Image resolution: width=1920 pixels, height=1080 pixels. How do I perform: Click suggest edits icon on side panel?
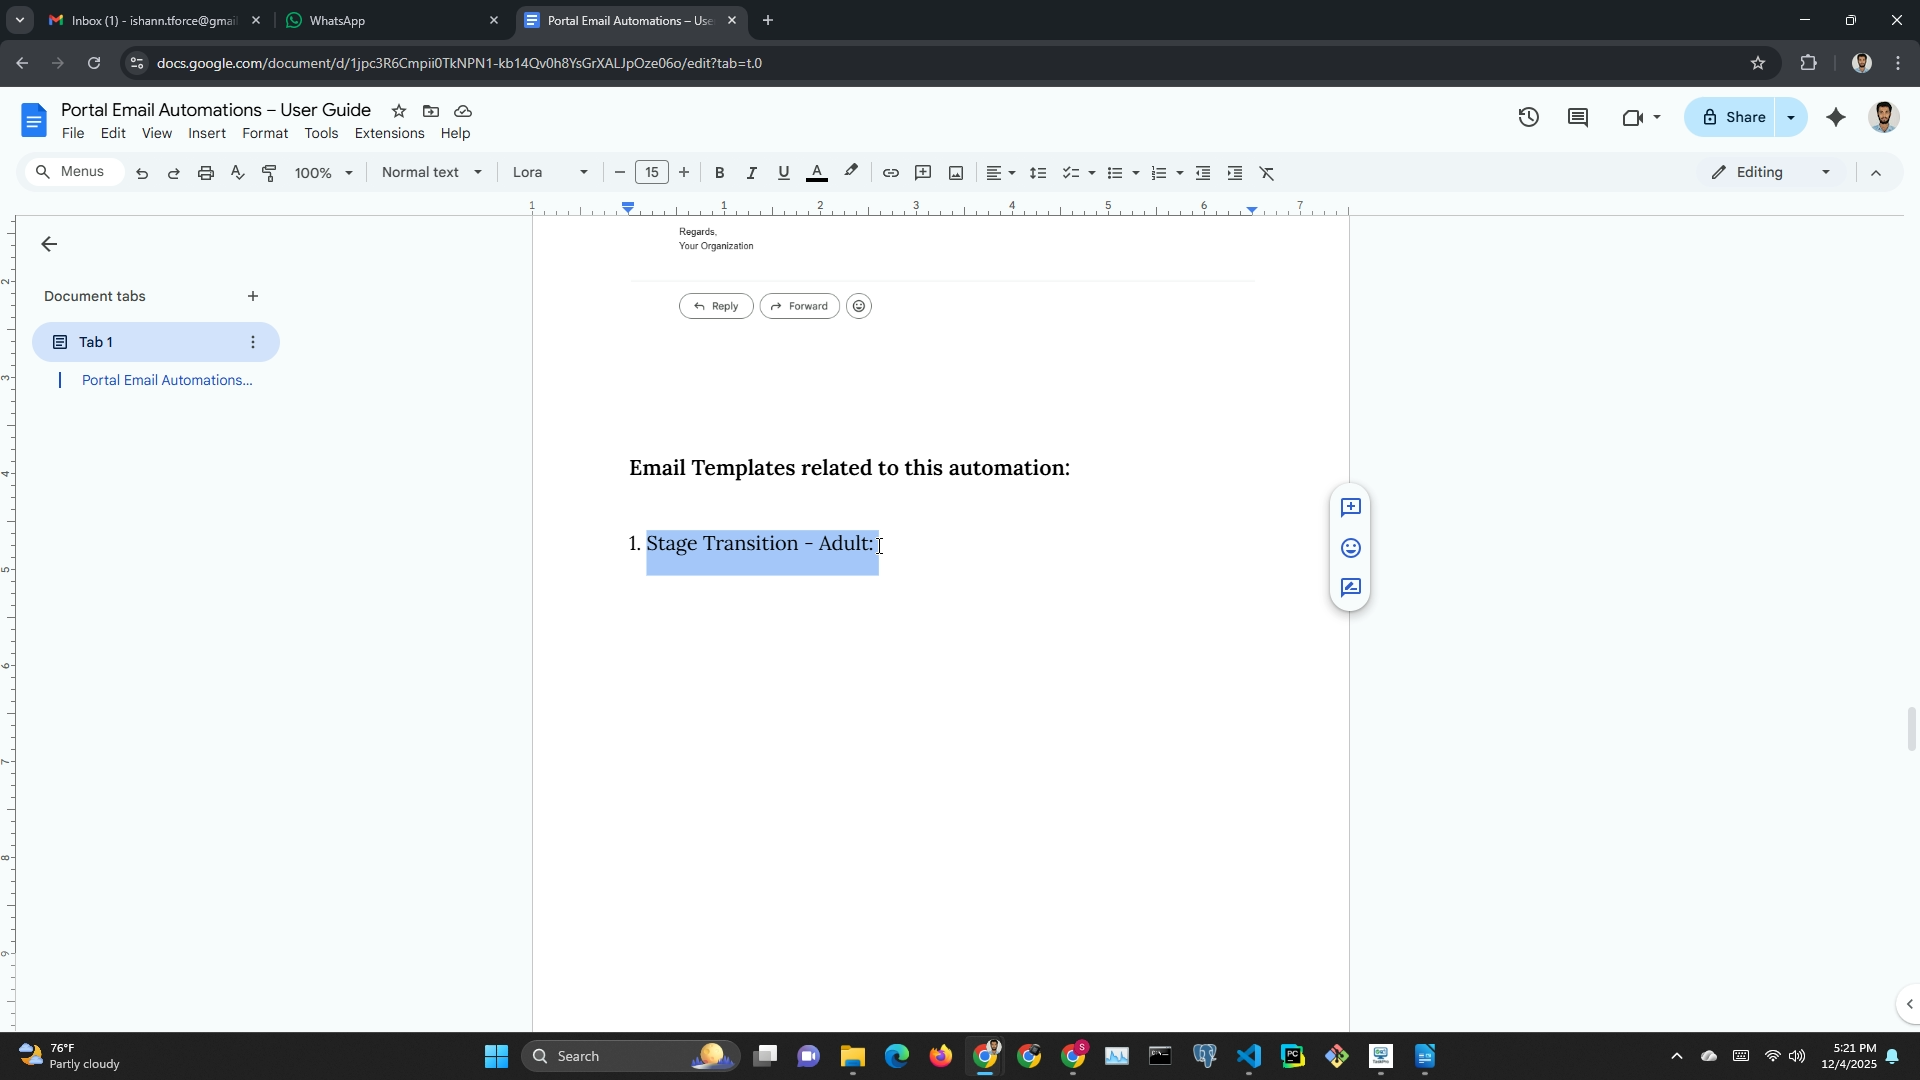tap(1350, 588)
